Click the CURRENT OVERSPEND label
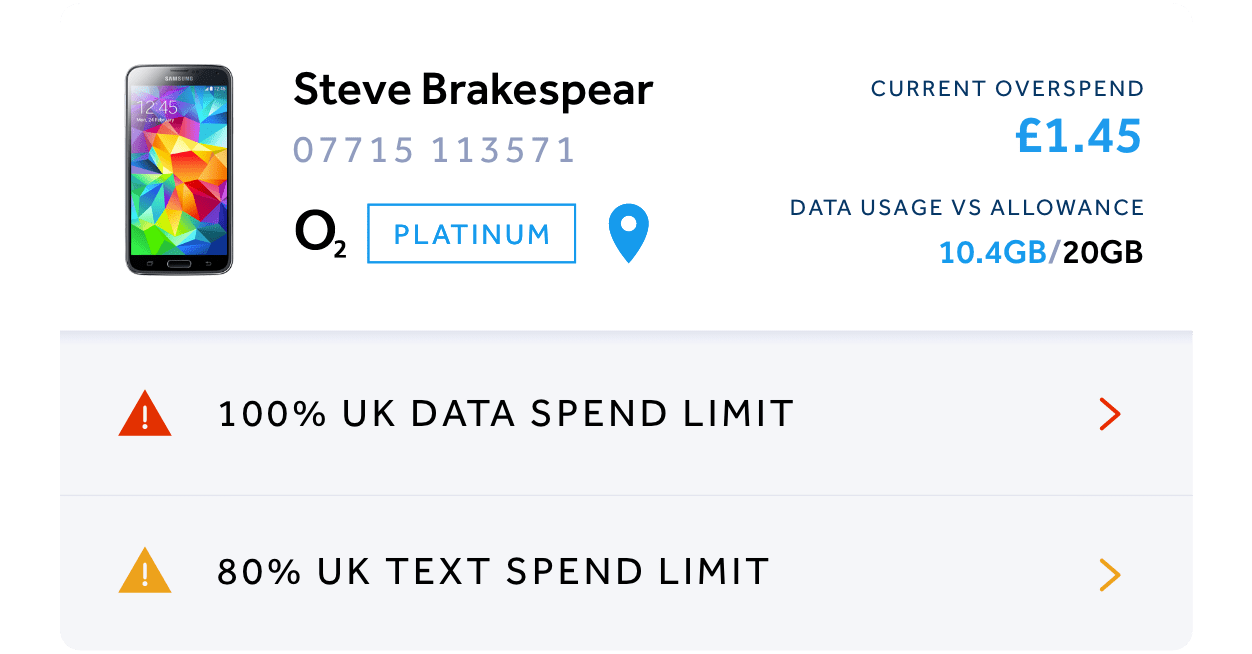 tap(1007, 89)
